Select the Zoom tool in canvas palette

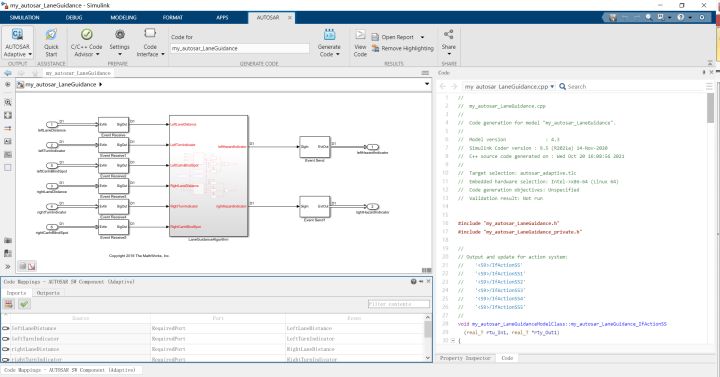pyautogui.click(x=8, y=102)
